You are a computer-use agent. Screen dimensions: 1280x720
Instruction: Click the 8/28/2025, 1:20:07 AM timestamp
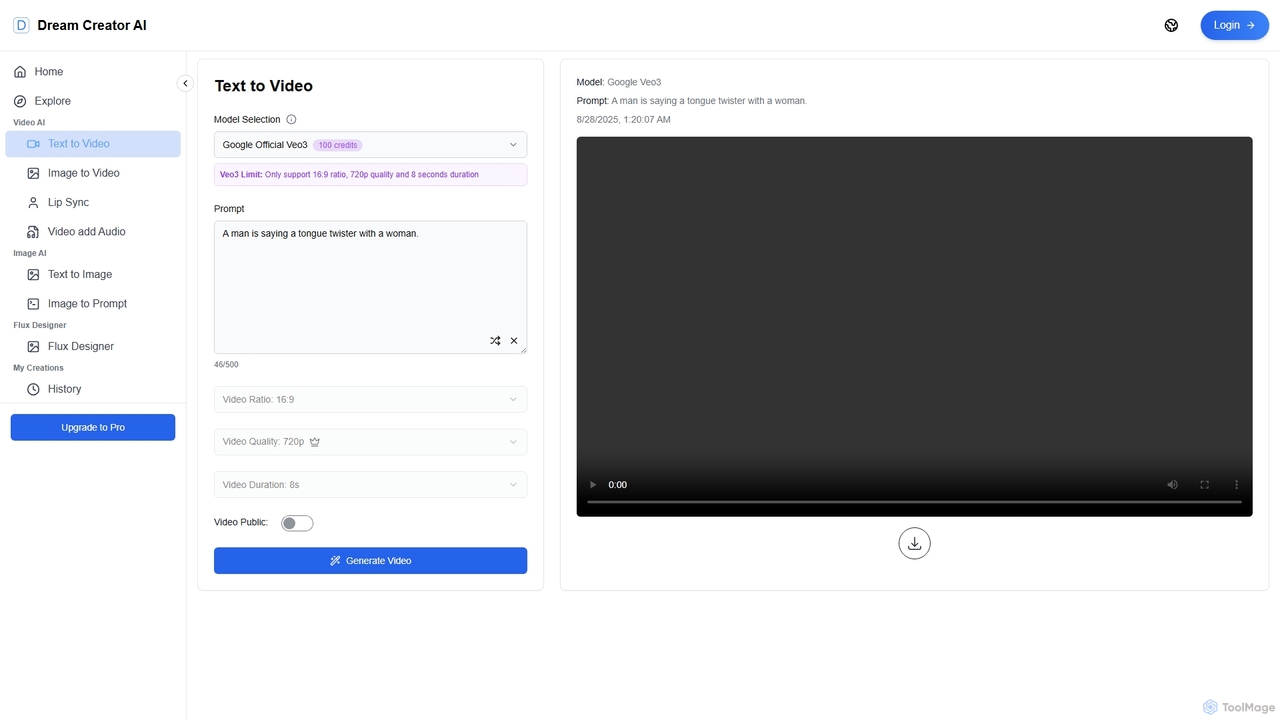[x=624, y=120]
